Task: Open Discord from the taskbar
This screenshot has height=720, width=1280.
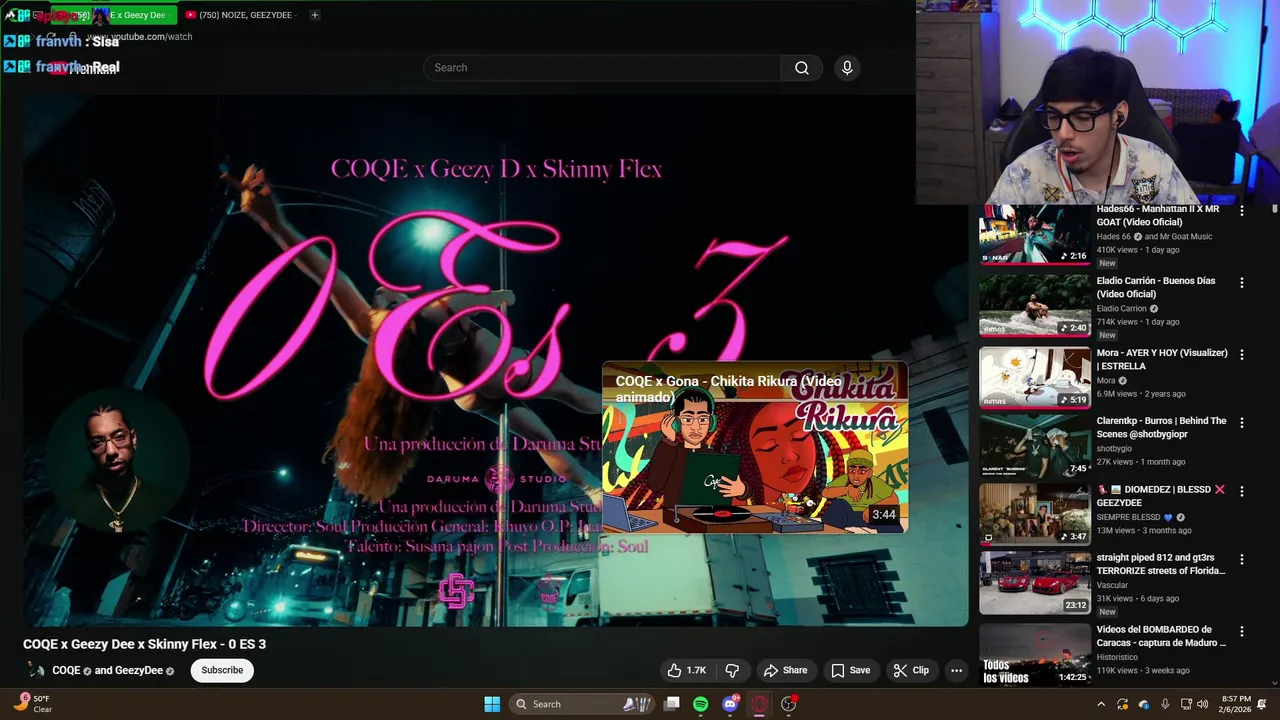Action: click(x=730, y=704)
